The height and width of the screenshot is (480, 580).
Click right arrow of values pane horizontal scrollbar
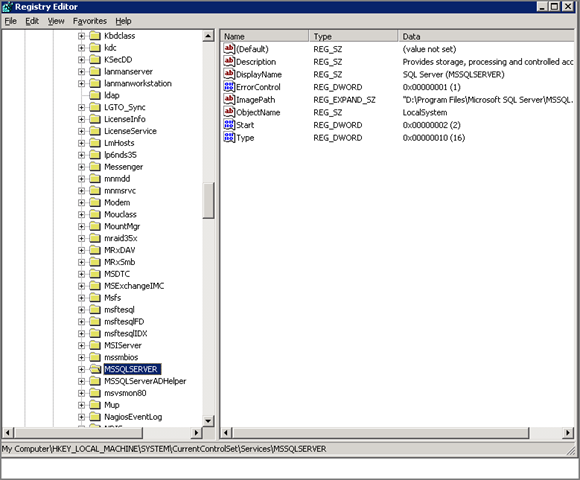(x=568, y=432)
